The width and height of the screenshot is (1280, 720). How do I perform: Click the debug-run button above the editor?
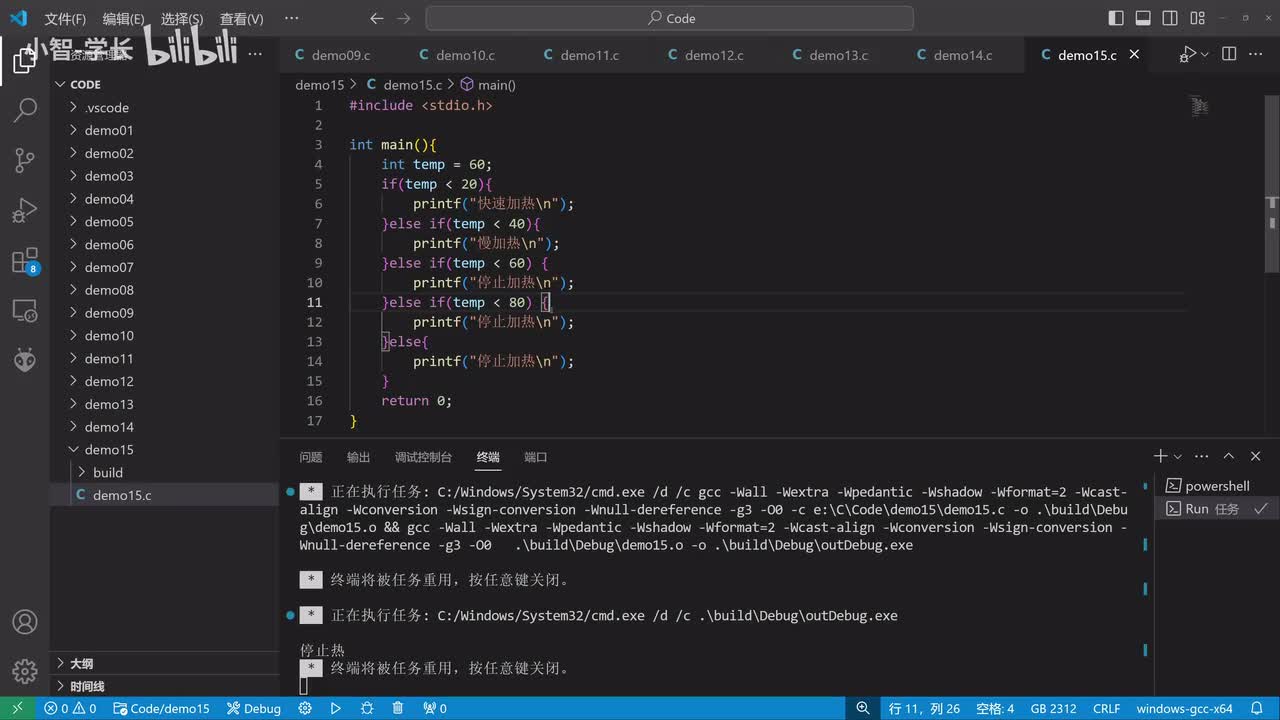point(1187,55)
